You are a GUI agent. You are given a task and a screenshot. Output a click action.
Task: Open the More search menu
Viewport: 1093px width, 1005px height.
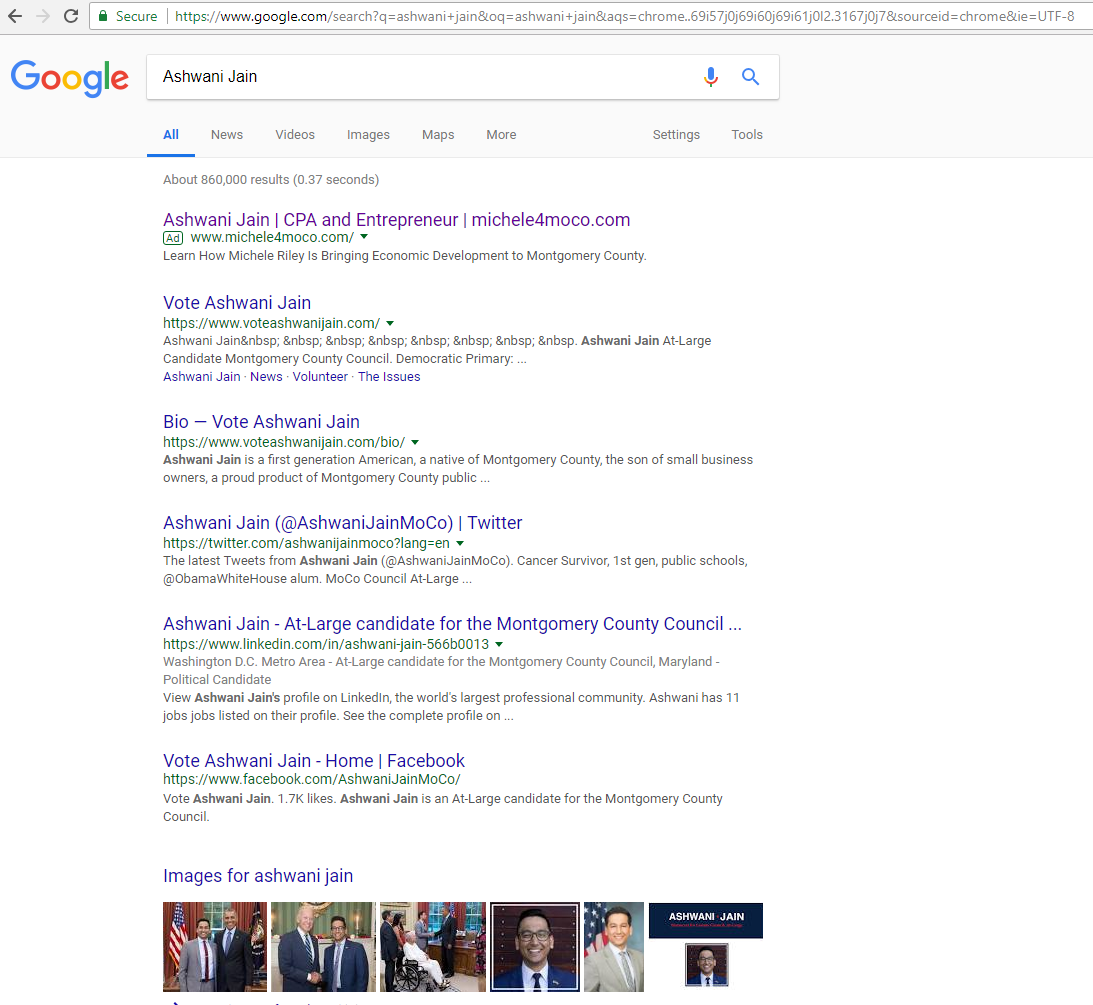[x=501, y=135]
